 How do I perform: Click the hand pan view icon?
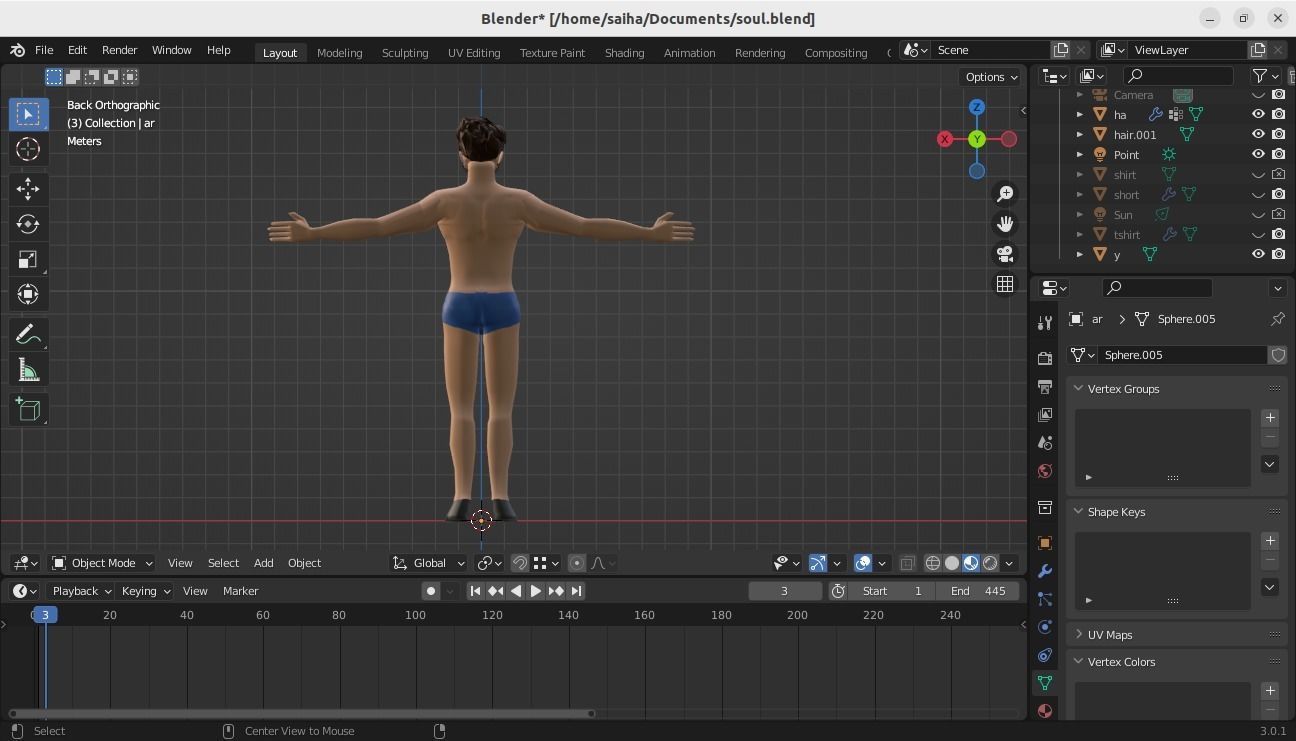(x=1005, y=224)
